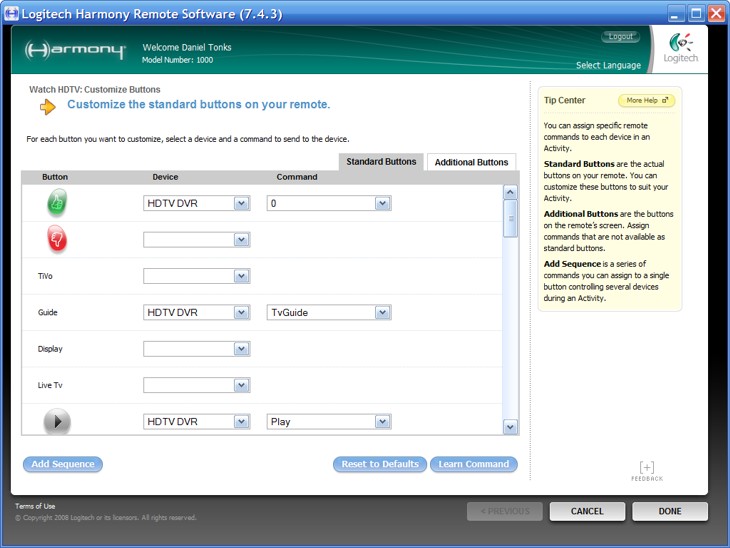Image resolution: width=730 pixels, height=548 pixels.
Task: Open the Terms of Use link
Action: tap(35, 506)
